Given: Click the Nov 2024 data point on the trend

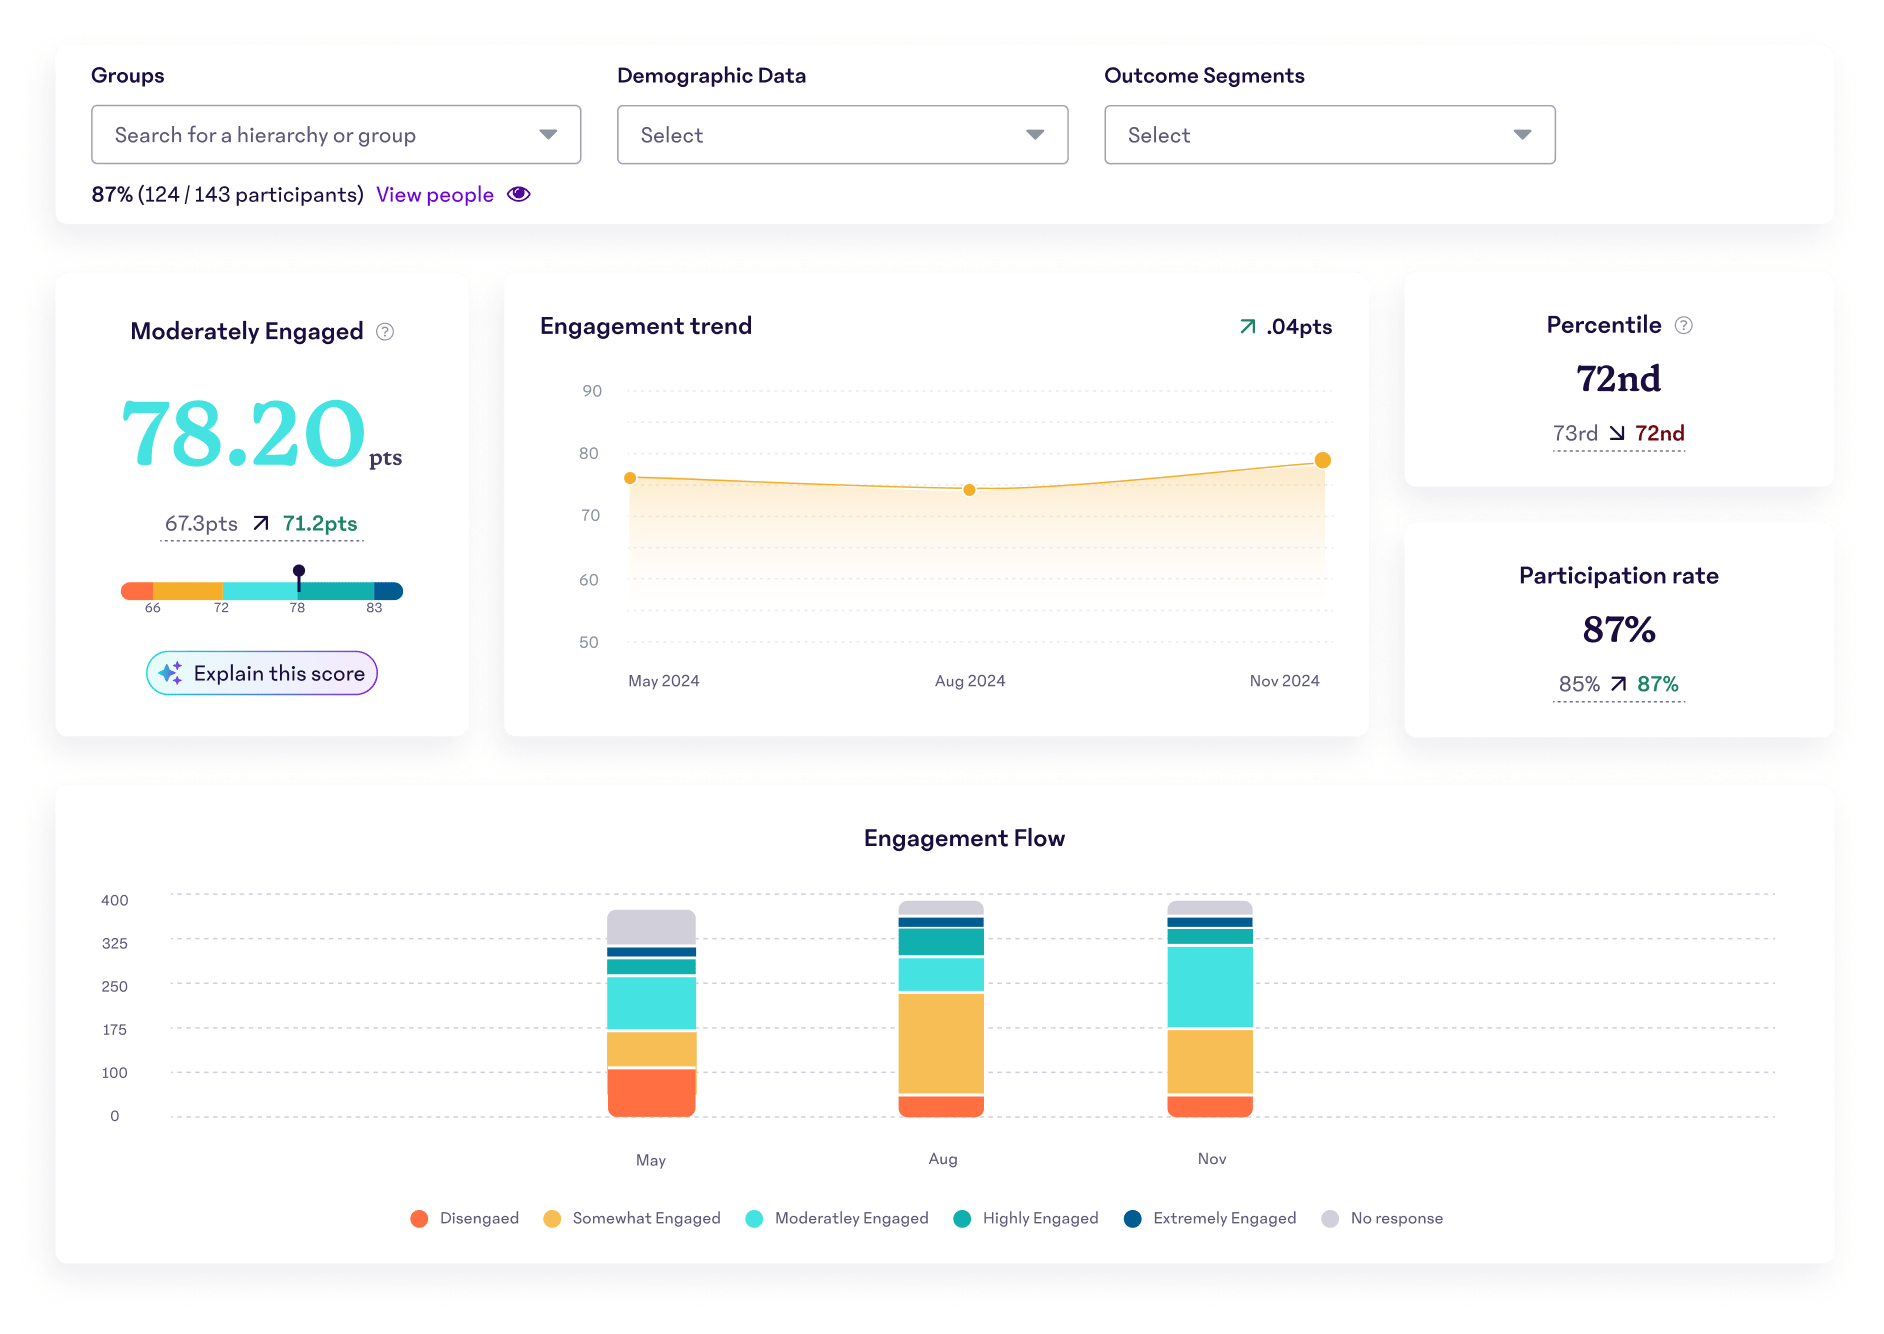Looking at the screenshot, I should [x=1322, y=458].
